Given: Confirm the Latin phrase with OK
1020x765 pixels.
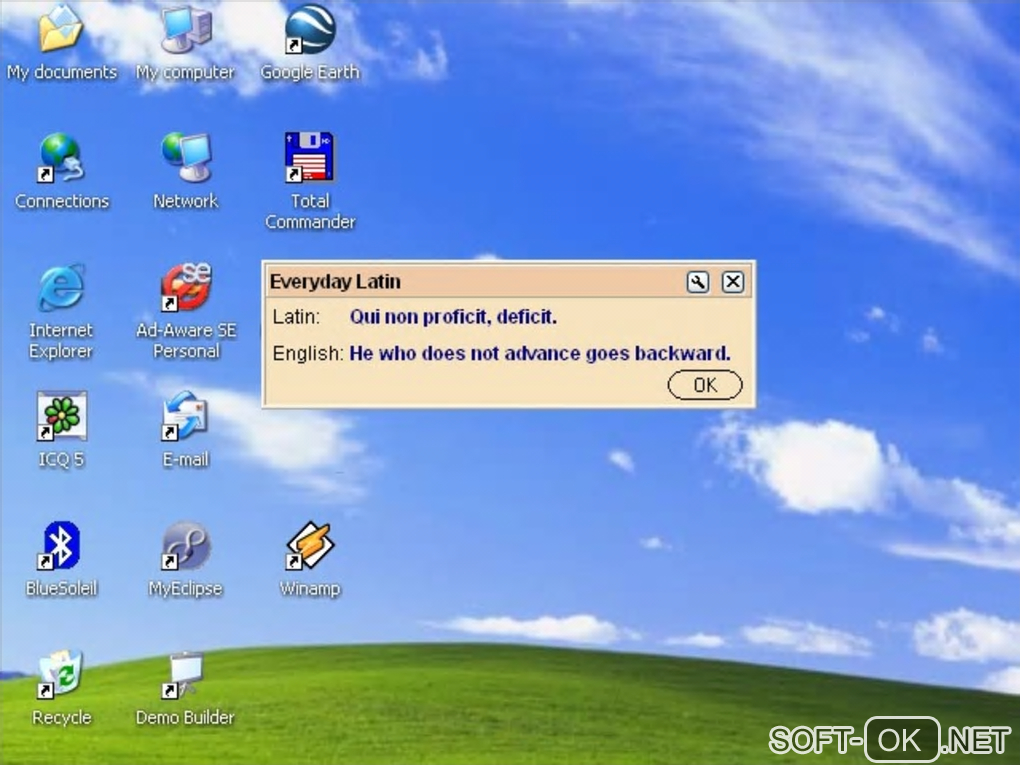Looking at the screenshot, I should pyautogui.click(x=705, y=385).
